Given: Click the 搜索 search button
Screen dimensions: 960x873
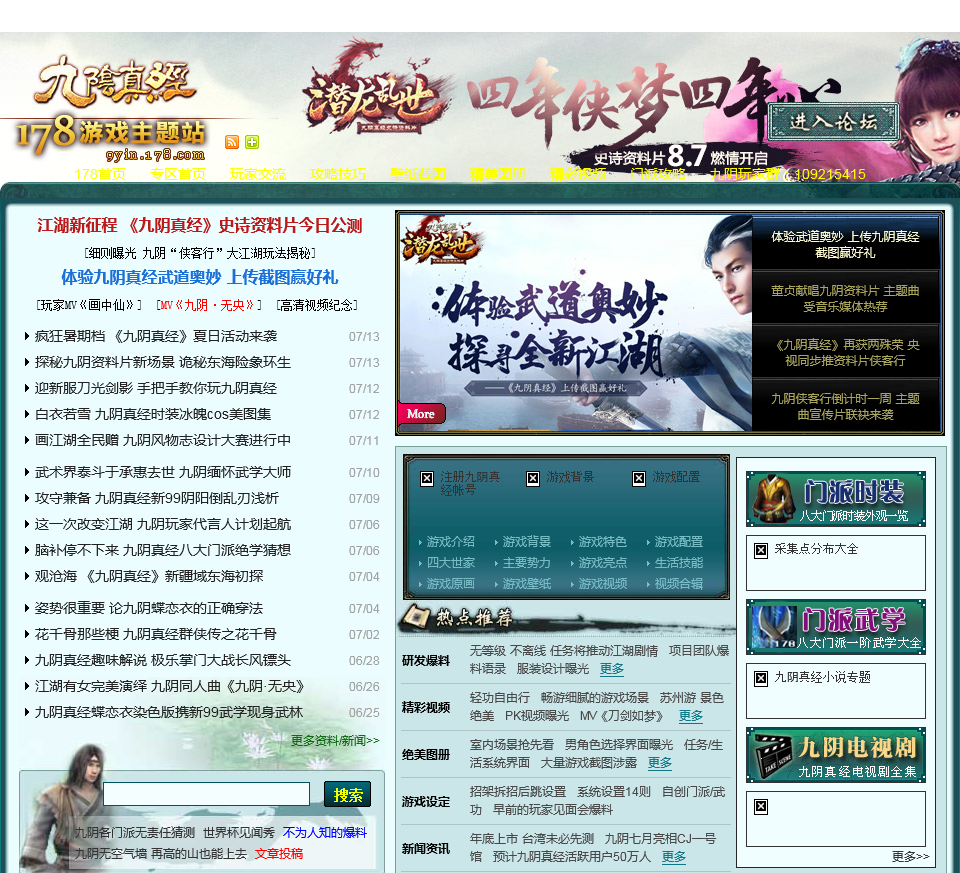Looking at the screenshot, I should click(x=347, y=795).
